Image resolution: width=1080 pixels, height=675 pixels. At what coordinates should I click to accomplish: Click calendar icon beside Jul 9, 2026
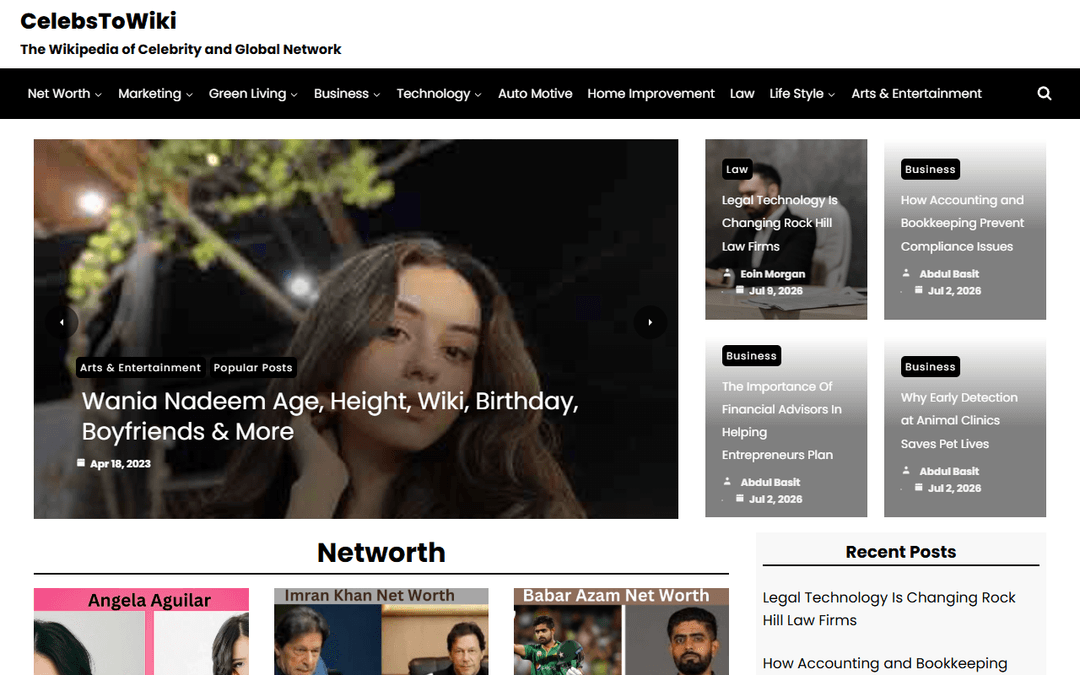[740, 290]
